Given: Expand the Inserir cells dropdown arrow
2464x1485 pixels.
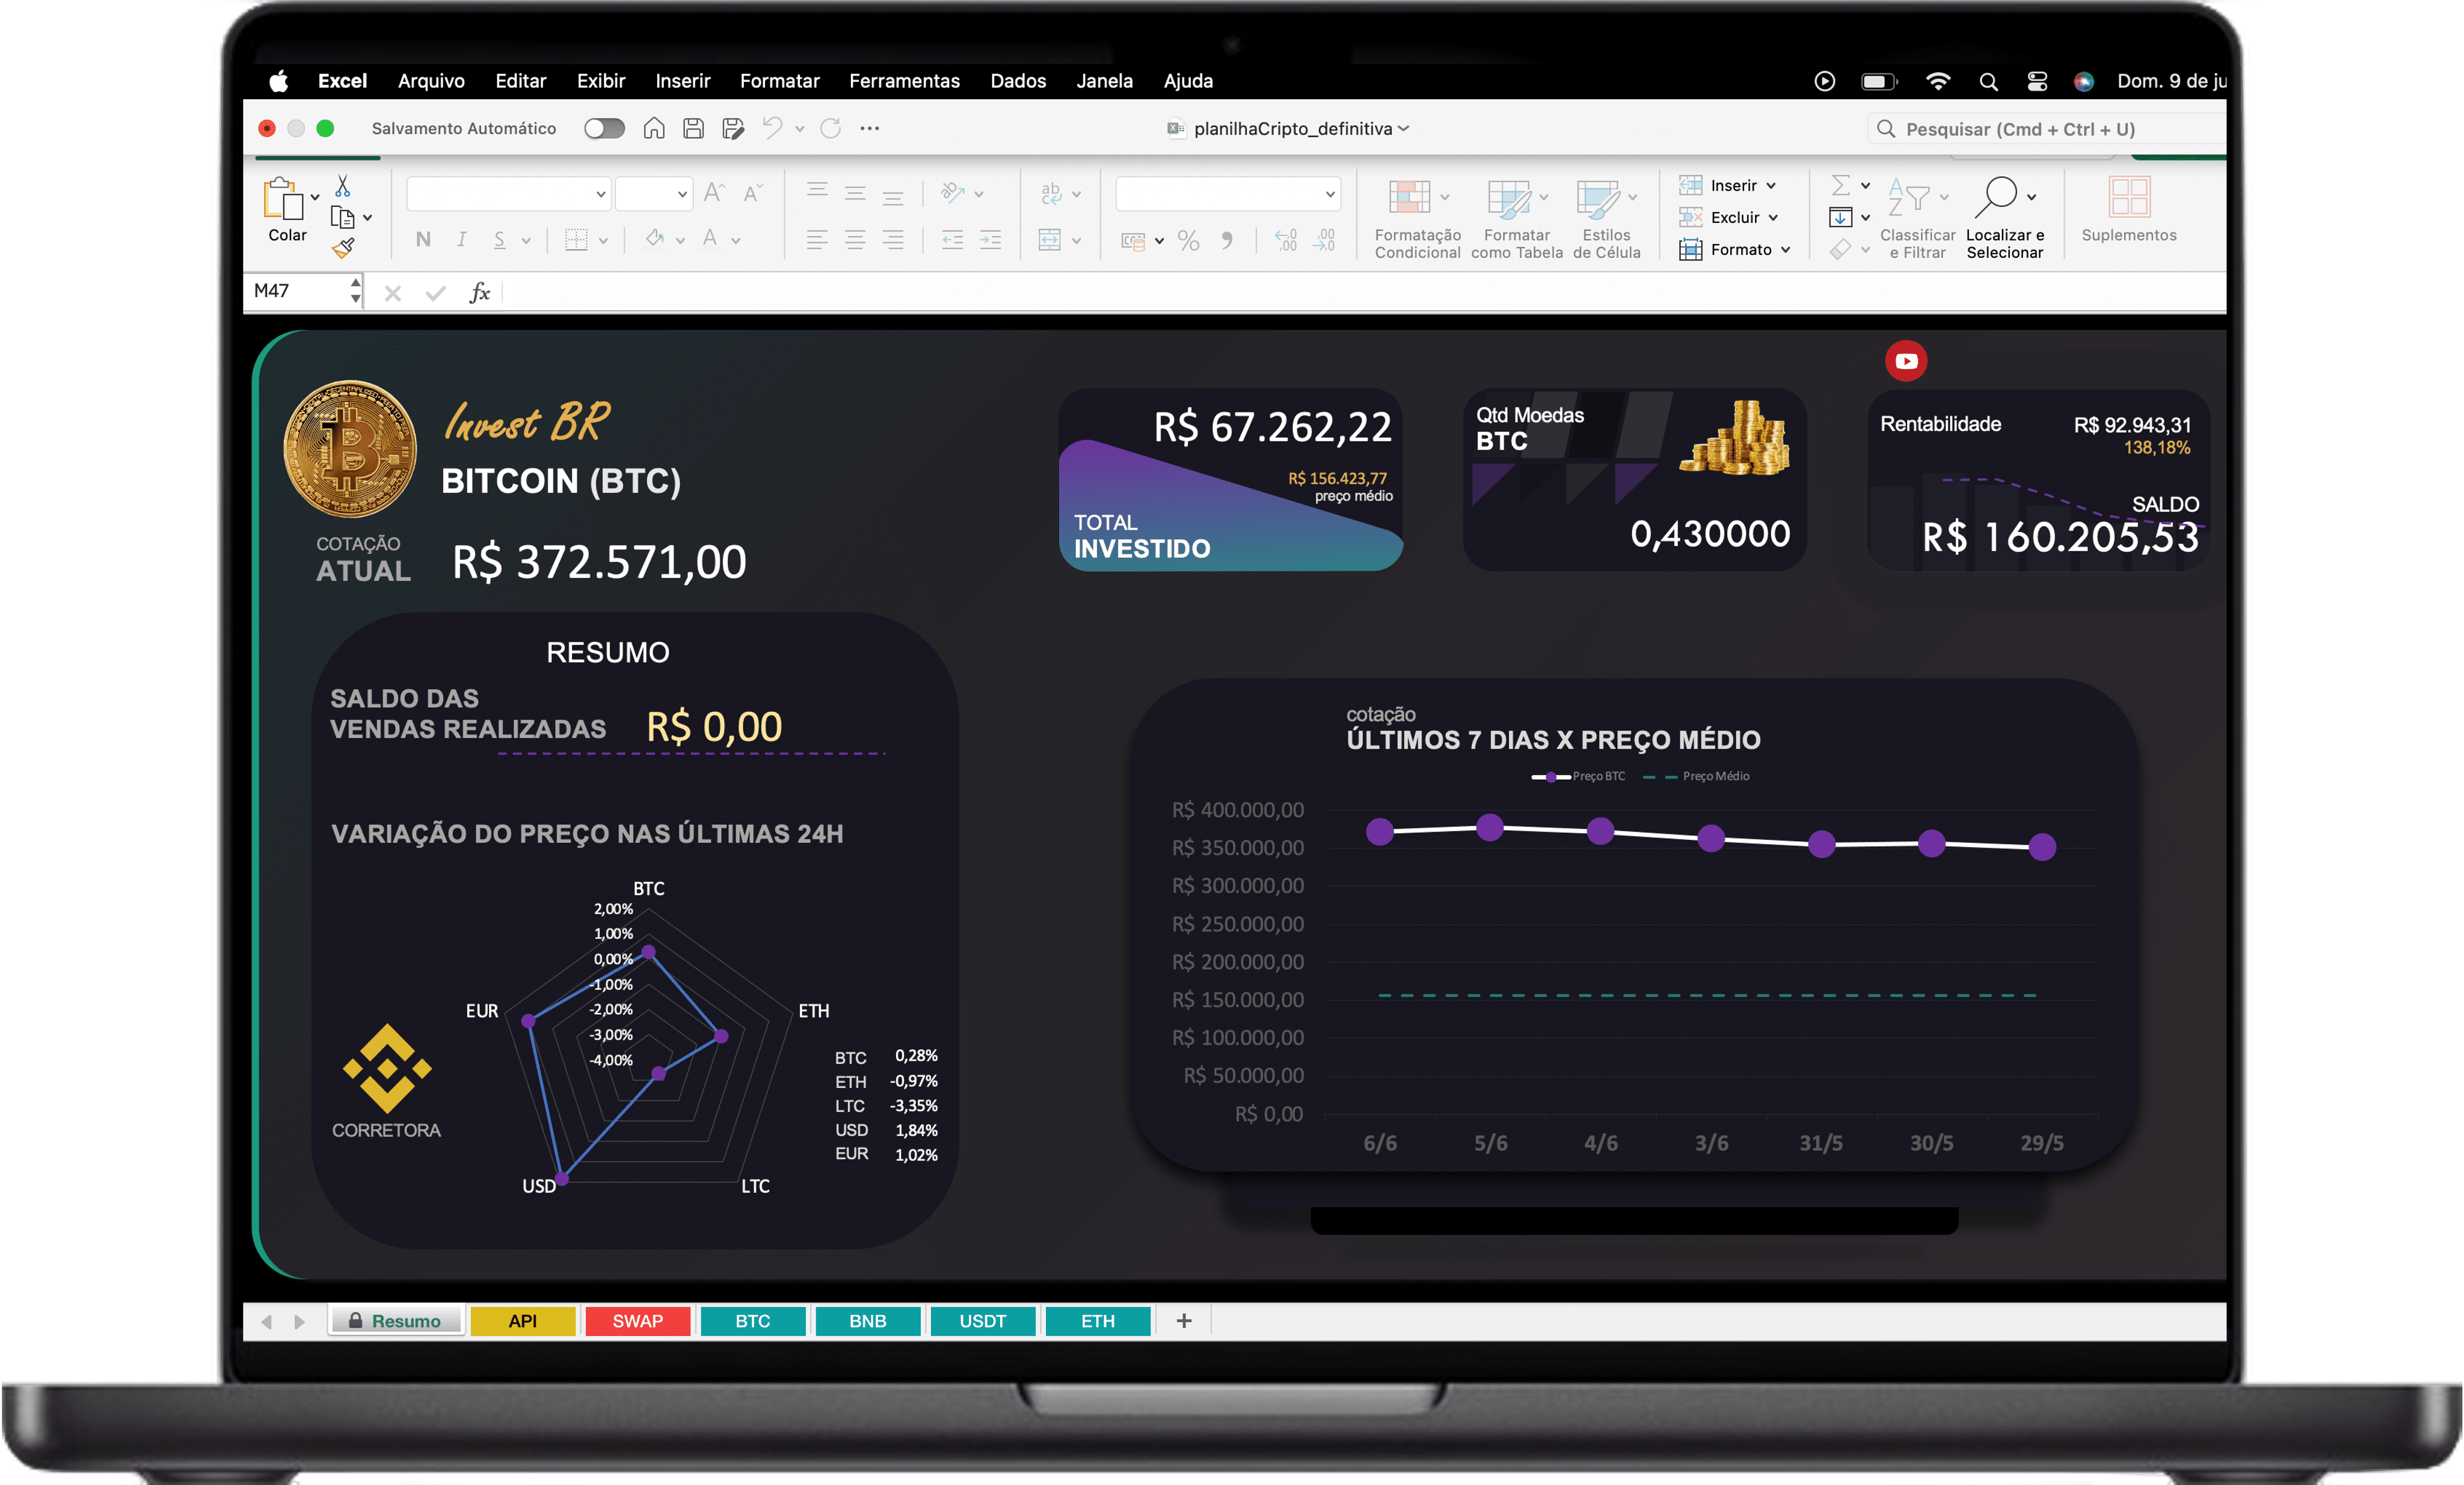Looking at the screenshot, I should 1770,186.
